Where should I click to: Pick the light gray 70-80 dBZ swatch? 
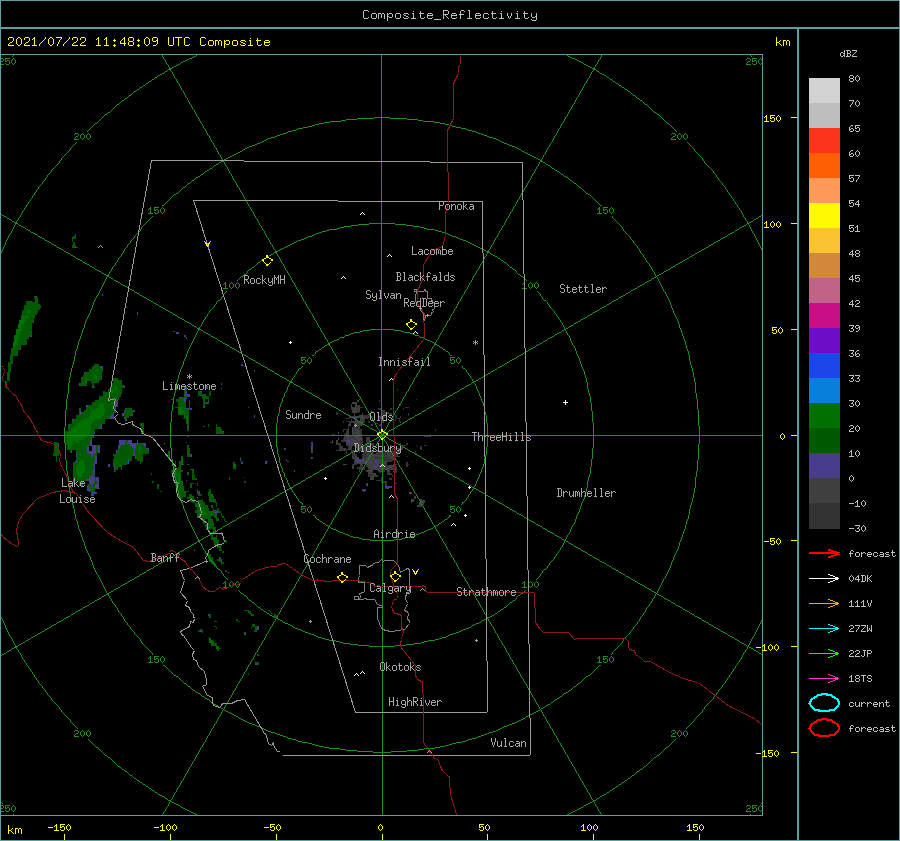[x=824, y=91]
